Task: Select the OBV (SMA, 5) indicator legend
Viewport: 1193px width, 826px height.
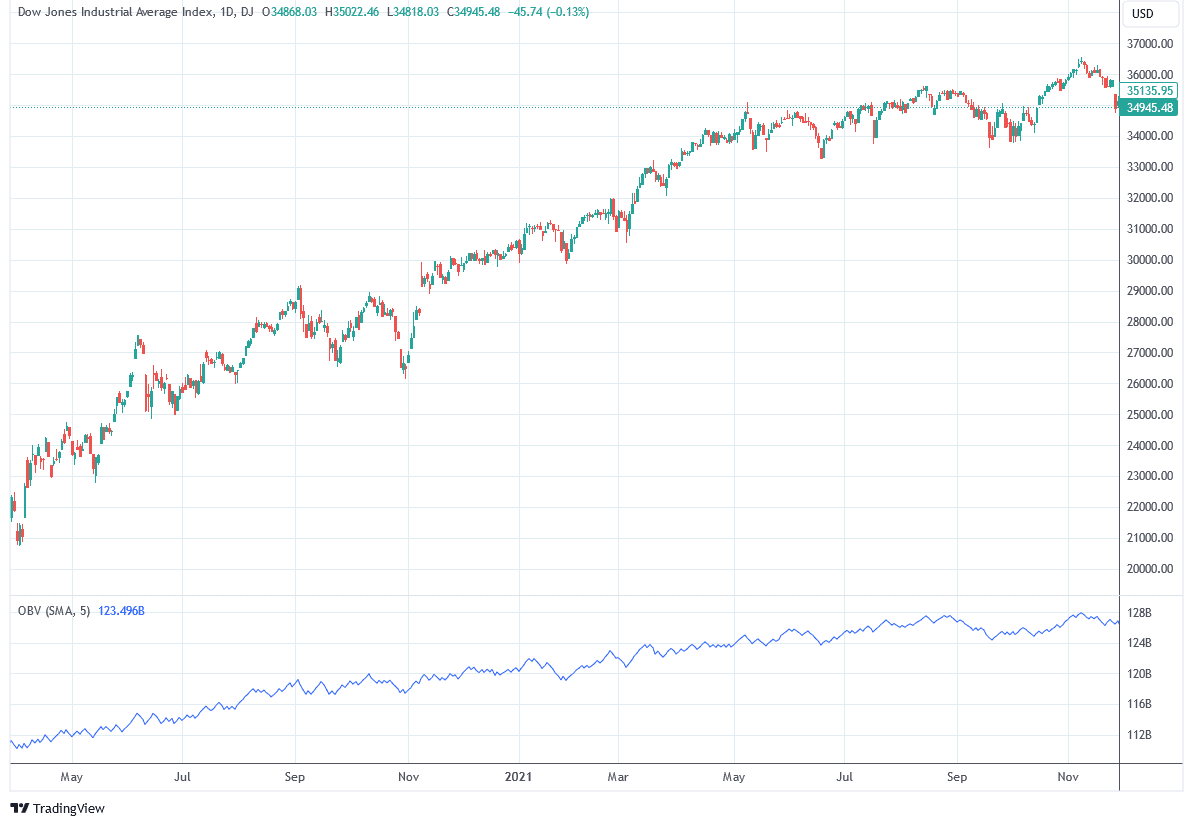Action: click(x=54, y=610)
